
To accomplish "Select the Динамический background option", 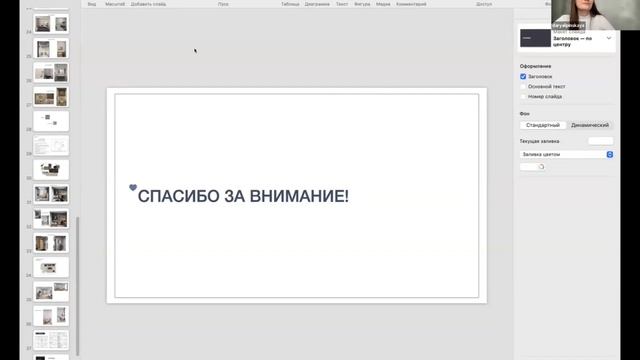I will (x=590, y=125).
